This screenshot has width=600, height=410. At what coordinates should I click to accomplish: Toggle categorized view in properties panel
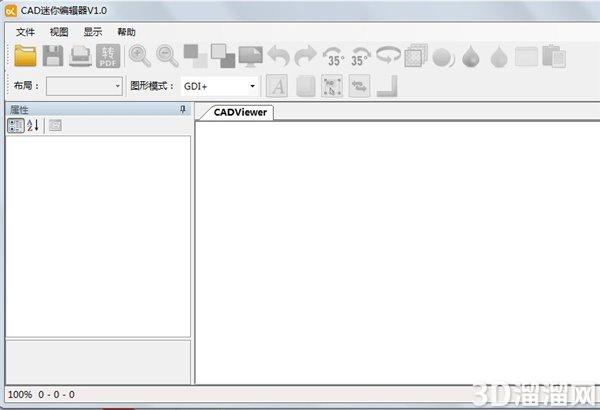[16, 126]
